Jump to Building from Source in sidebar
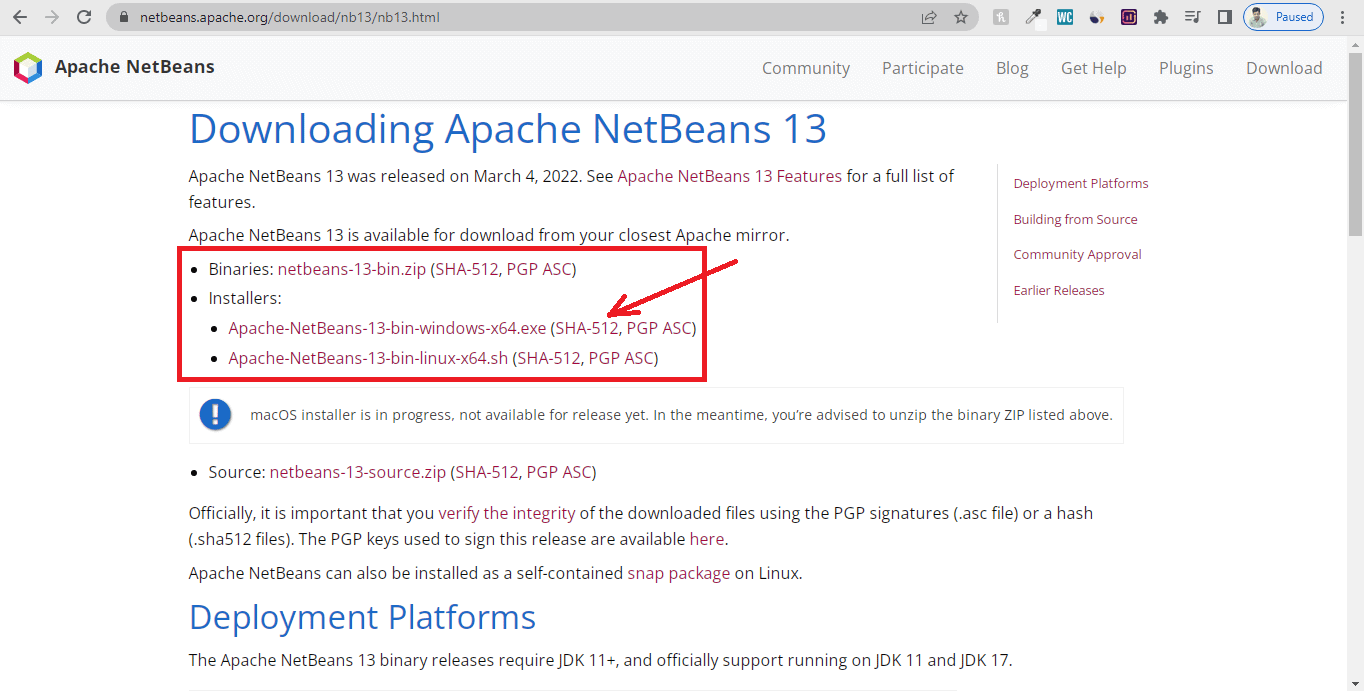The image size is (1364, 691). coord(1075,219)
